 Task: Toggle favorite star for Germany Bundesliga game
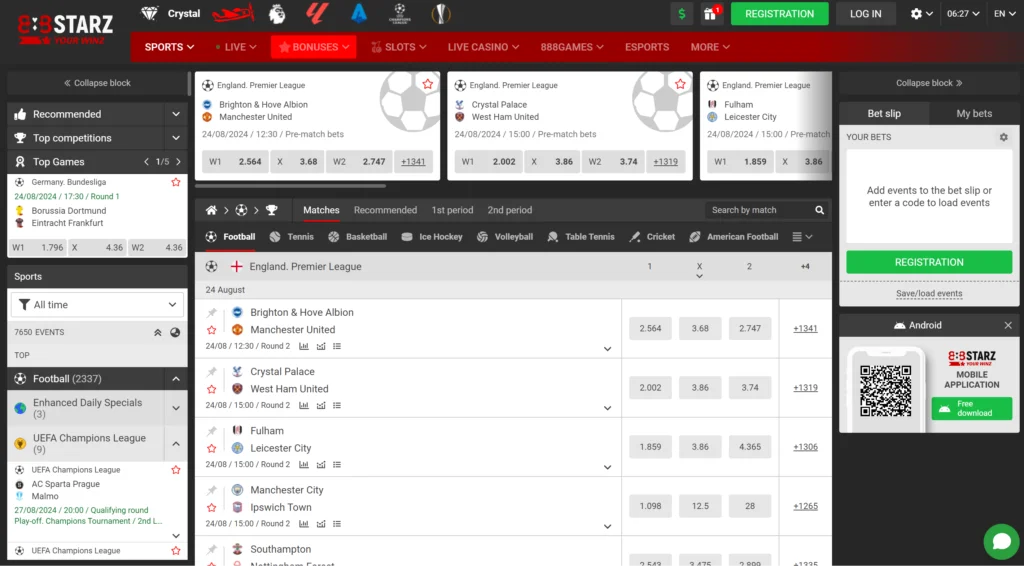click(x=176, y=182)
